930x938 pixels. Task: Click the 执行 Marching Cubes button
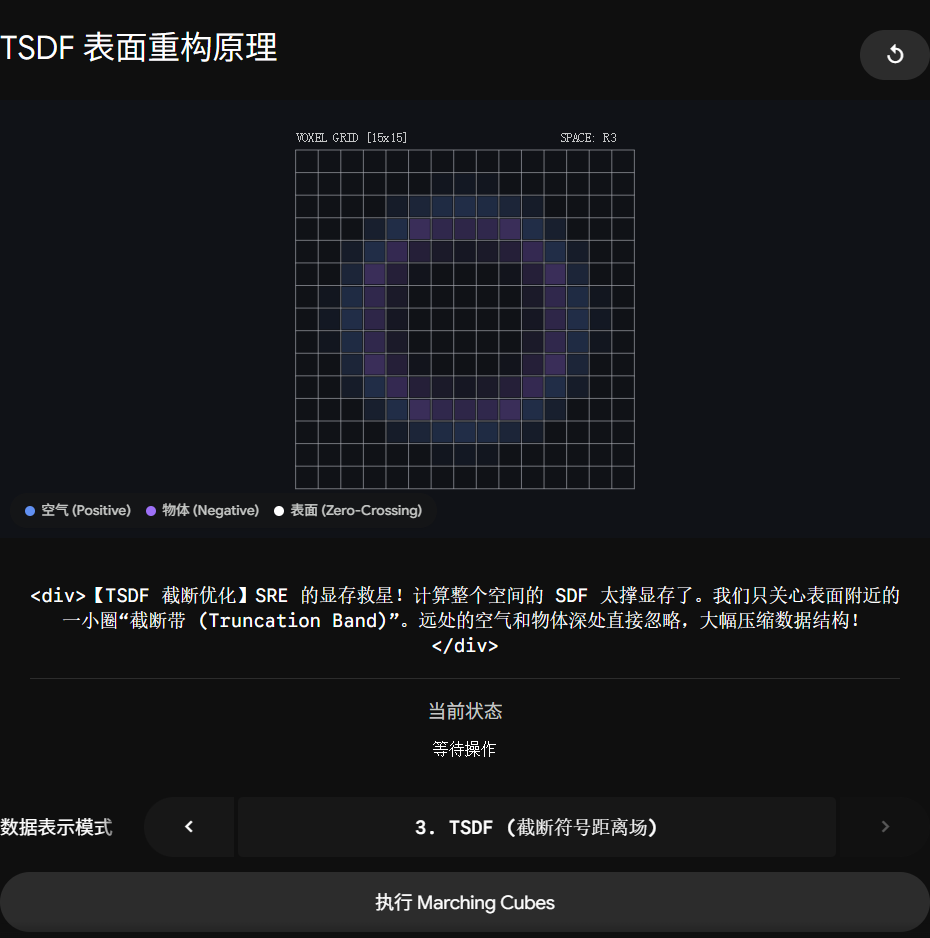tap(465, 902)
